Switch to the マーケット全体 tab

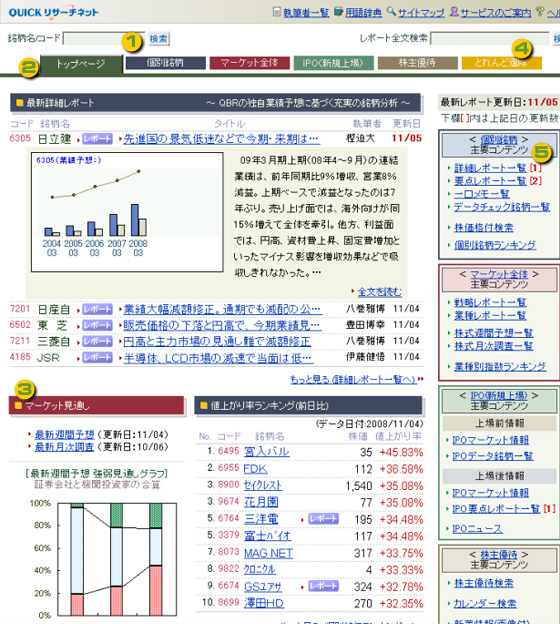click(250, 63)
